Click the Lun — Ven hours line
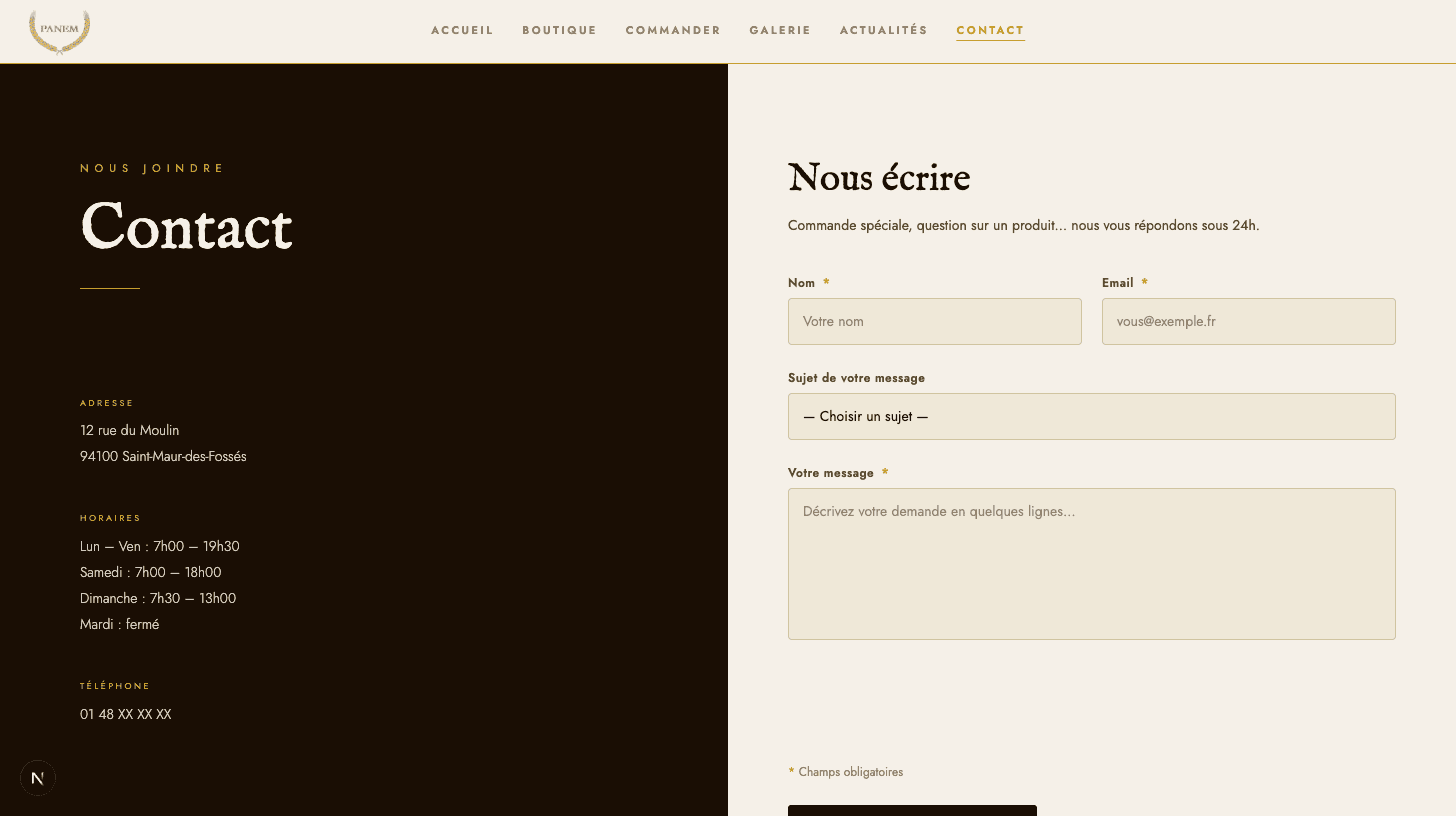Image resolution: width=1456 pixels, height=816 pixels. (160, 546)
